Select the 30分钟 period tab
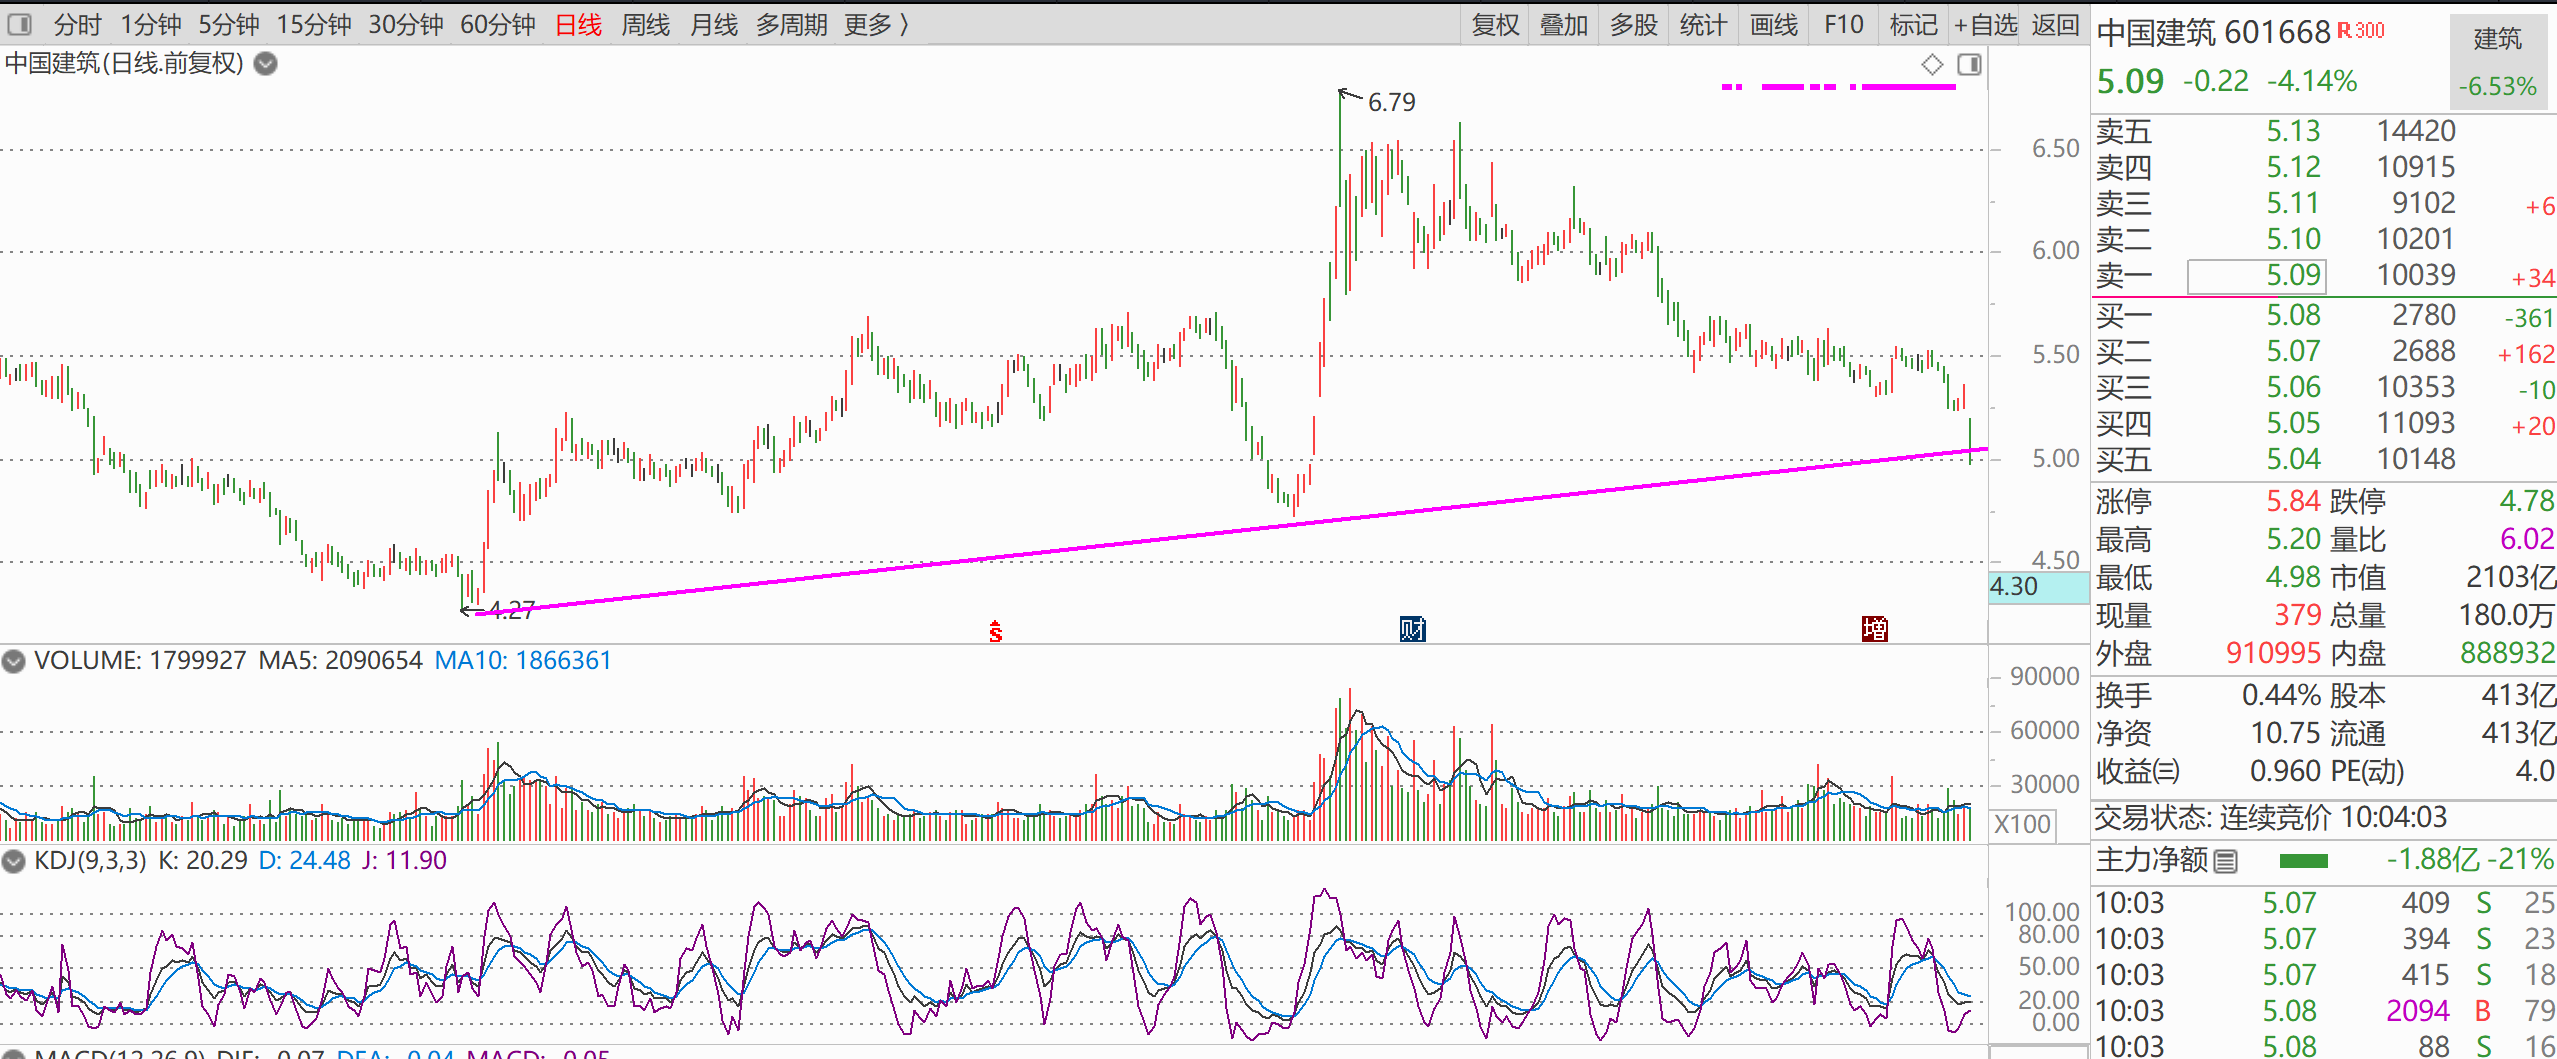 (x=406, y=24)
